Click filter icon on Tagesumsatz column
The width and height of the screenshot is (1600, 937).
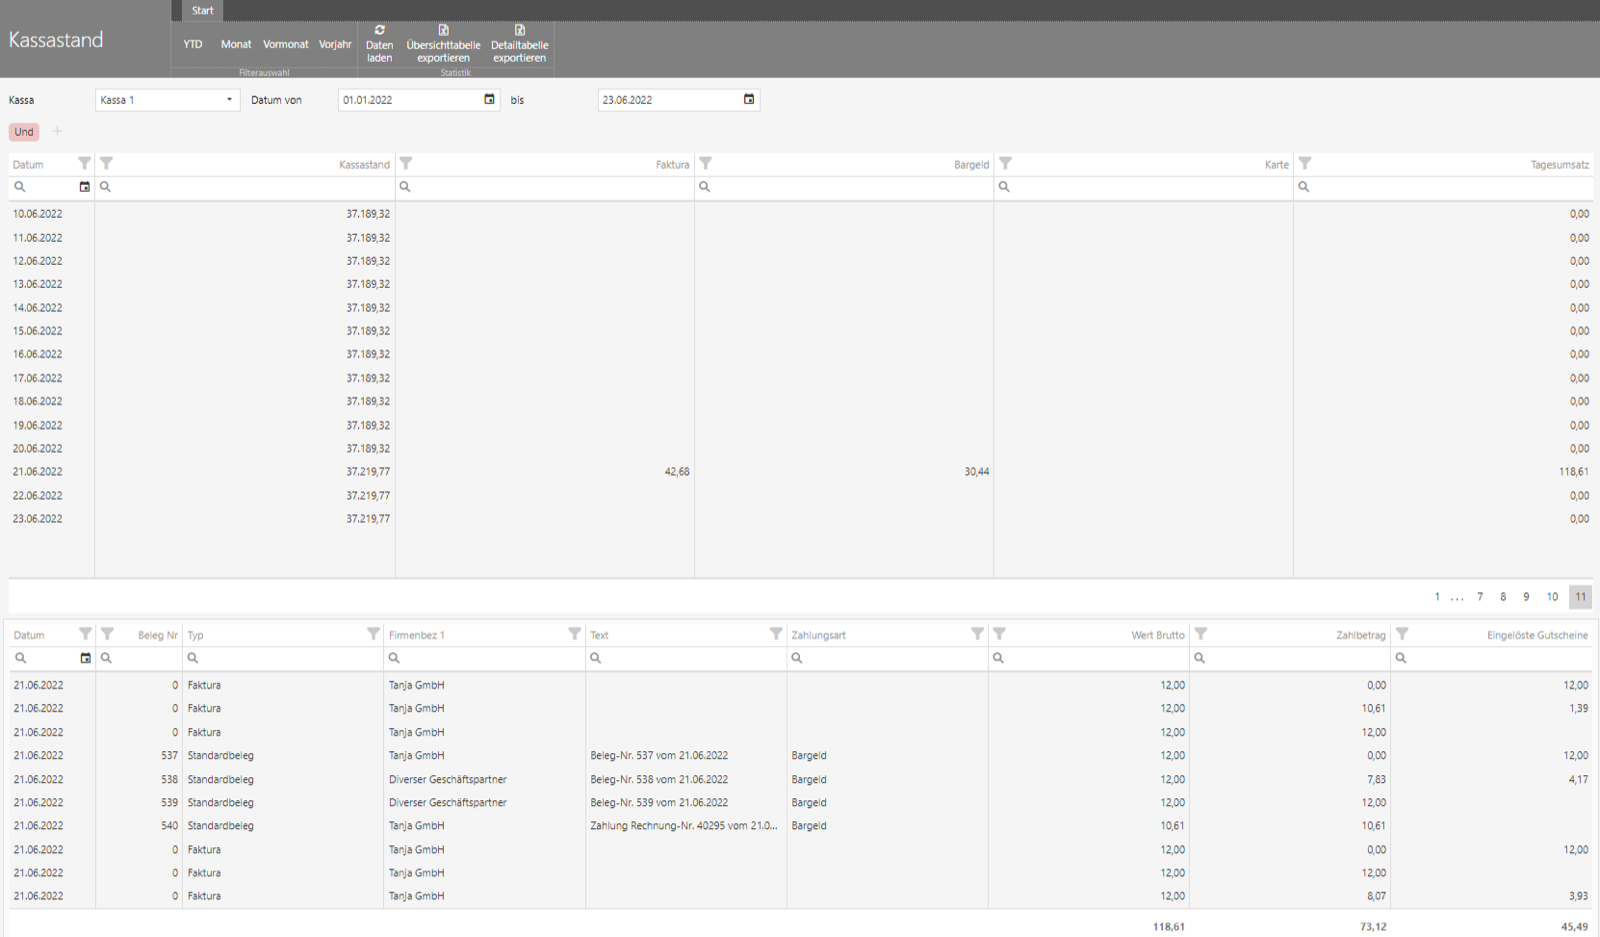tap(1305, 163)
